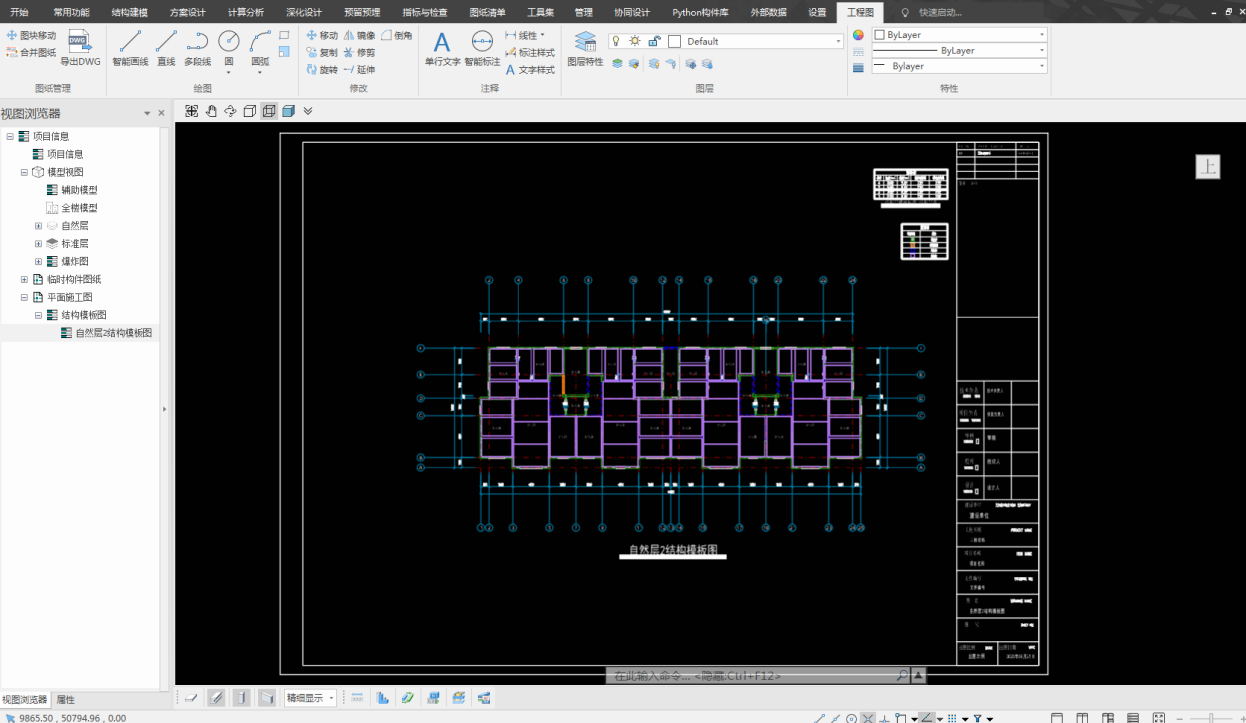The image size is (1246, 723).
Task: Click the color wheel in properties panel
Action: pyautogui.click(x=858, y=35)
